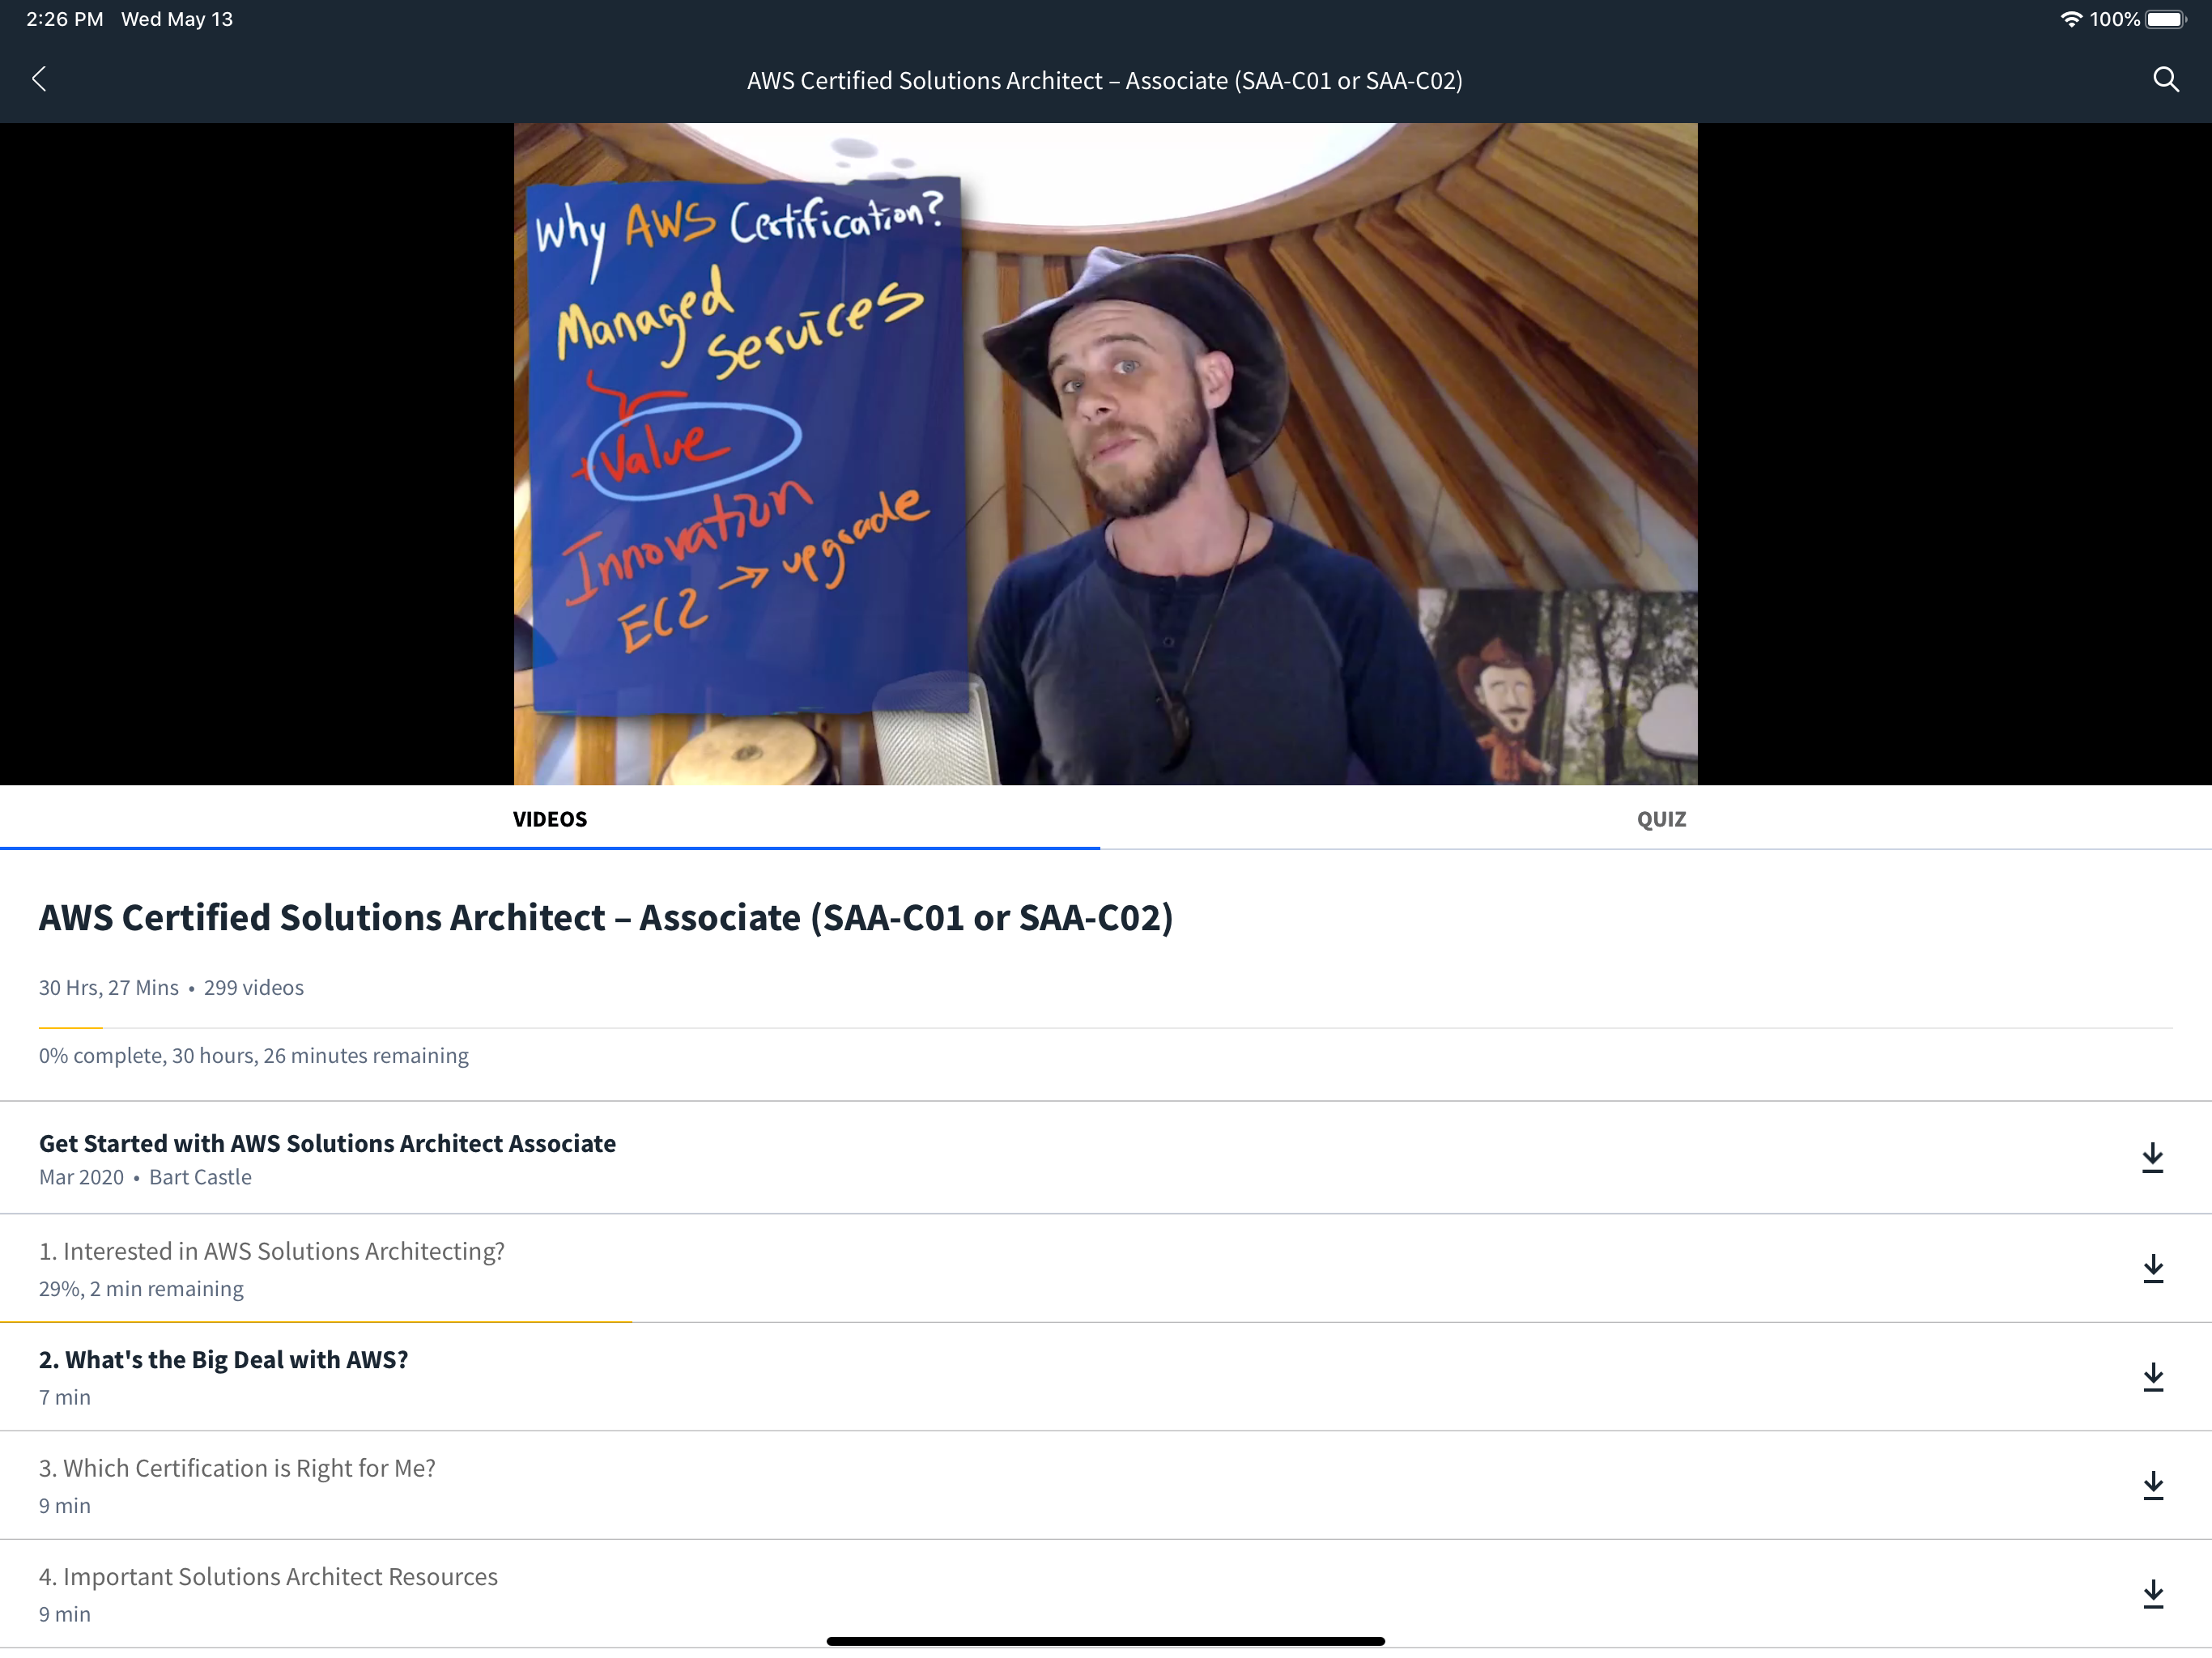Tap the large course title heading below the tabs

pos(606,917)
